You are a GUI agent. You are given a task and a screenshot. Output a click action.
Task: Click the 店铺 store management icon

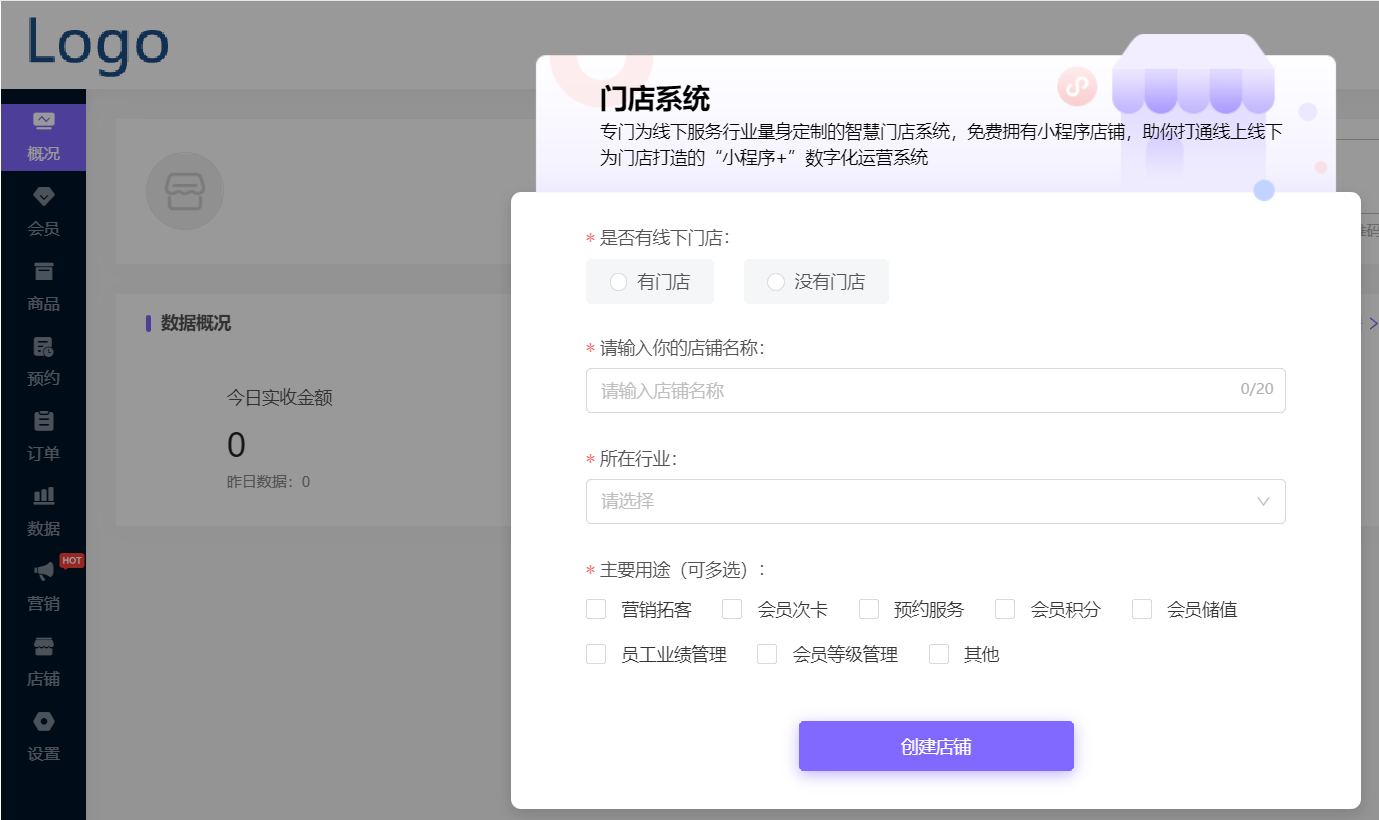pos(43,660)
